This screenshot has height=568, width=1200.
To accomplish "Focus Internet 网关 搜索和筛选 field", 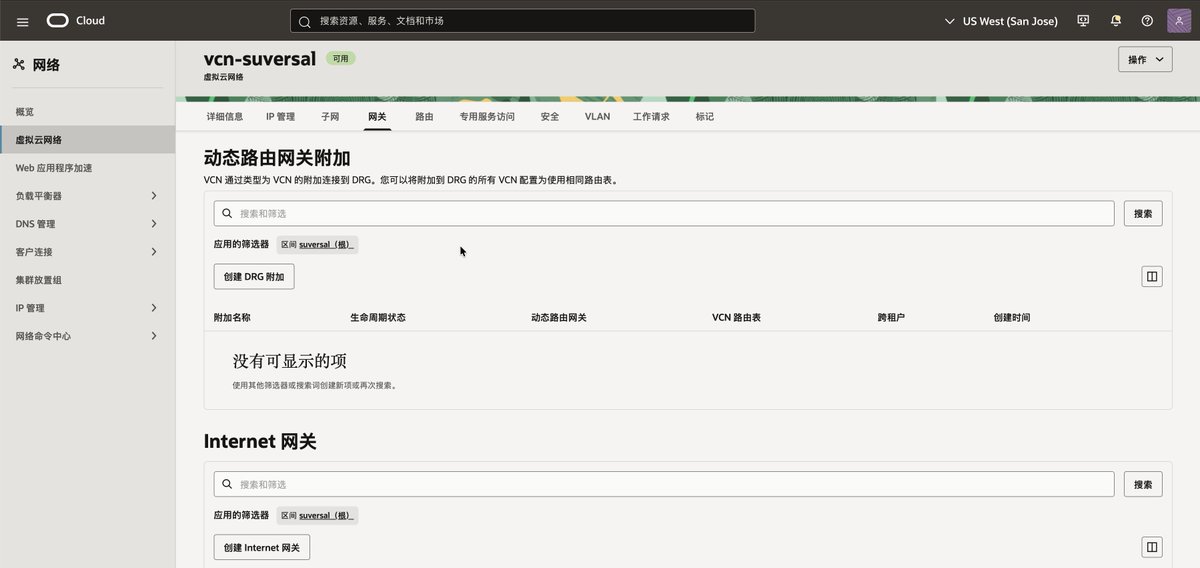I will [664, 484].
